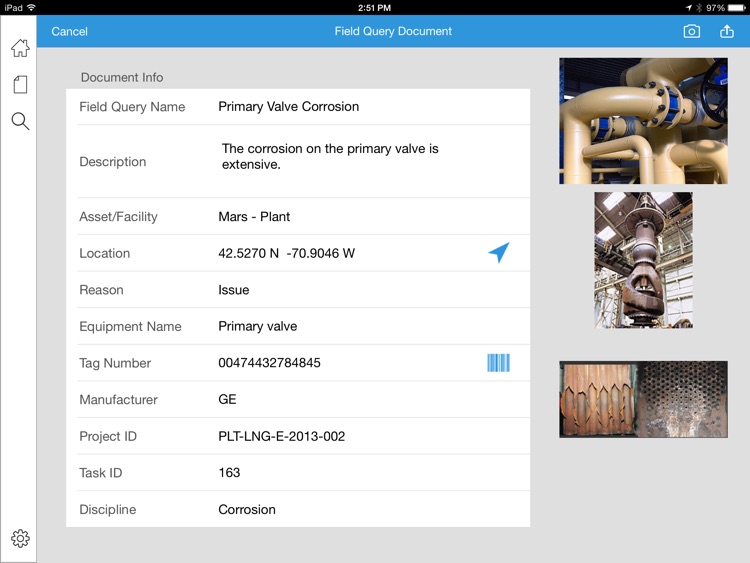Tap the Description label
The image size is (750, 563).
[113, 162]
